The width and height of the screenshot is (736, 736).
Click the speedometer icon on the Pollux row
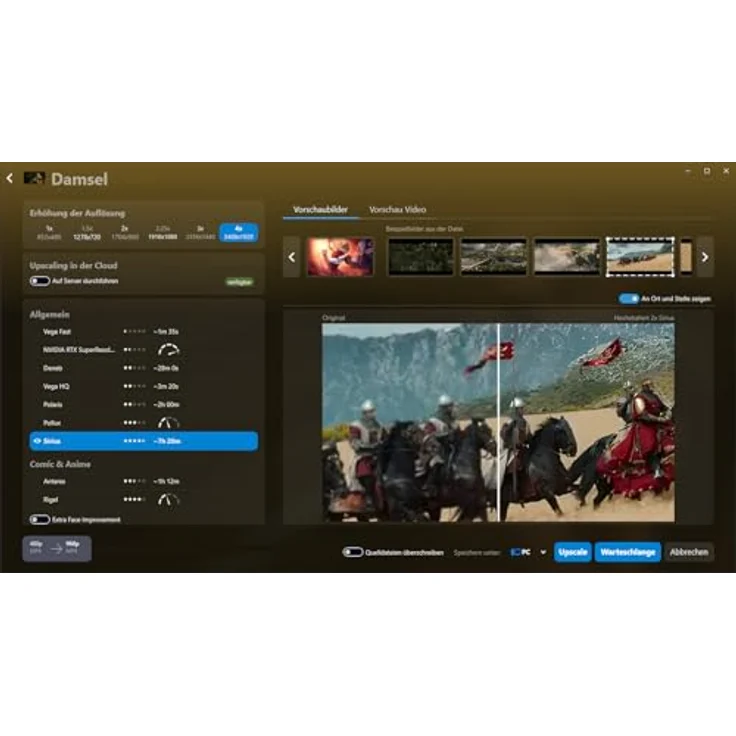pos(168,422)
